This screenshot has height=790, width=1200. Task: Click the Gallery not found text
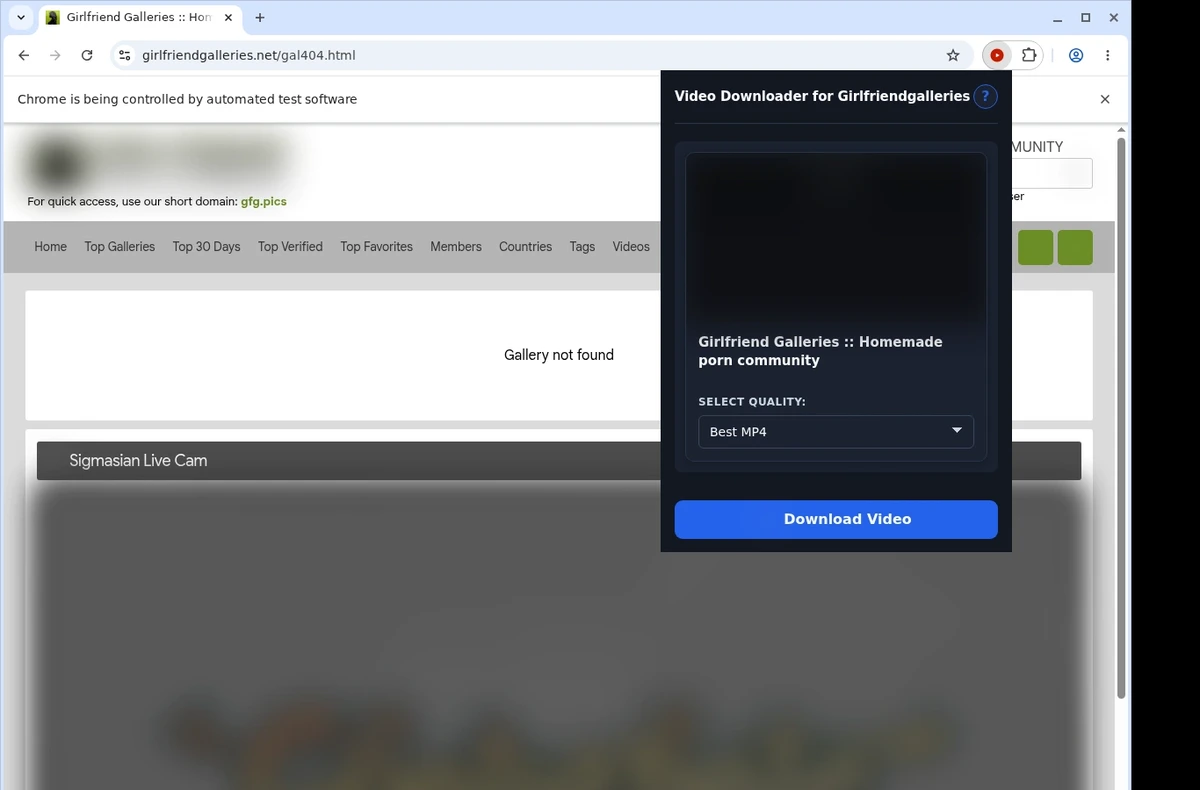(559, 355)
